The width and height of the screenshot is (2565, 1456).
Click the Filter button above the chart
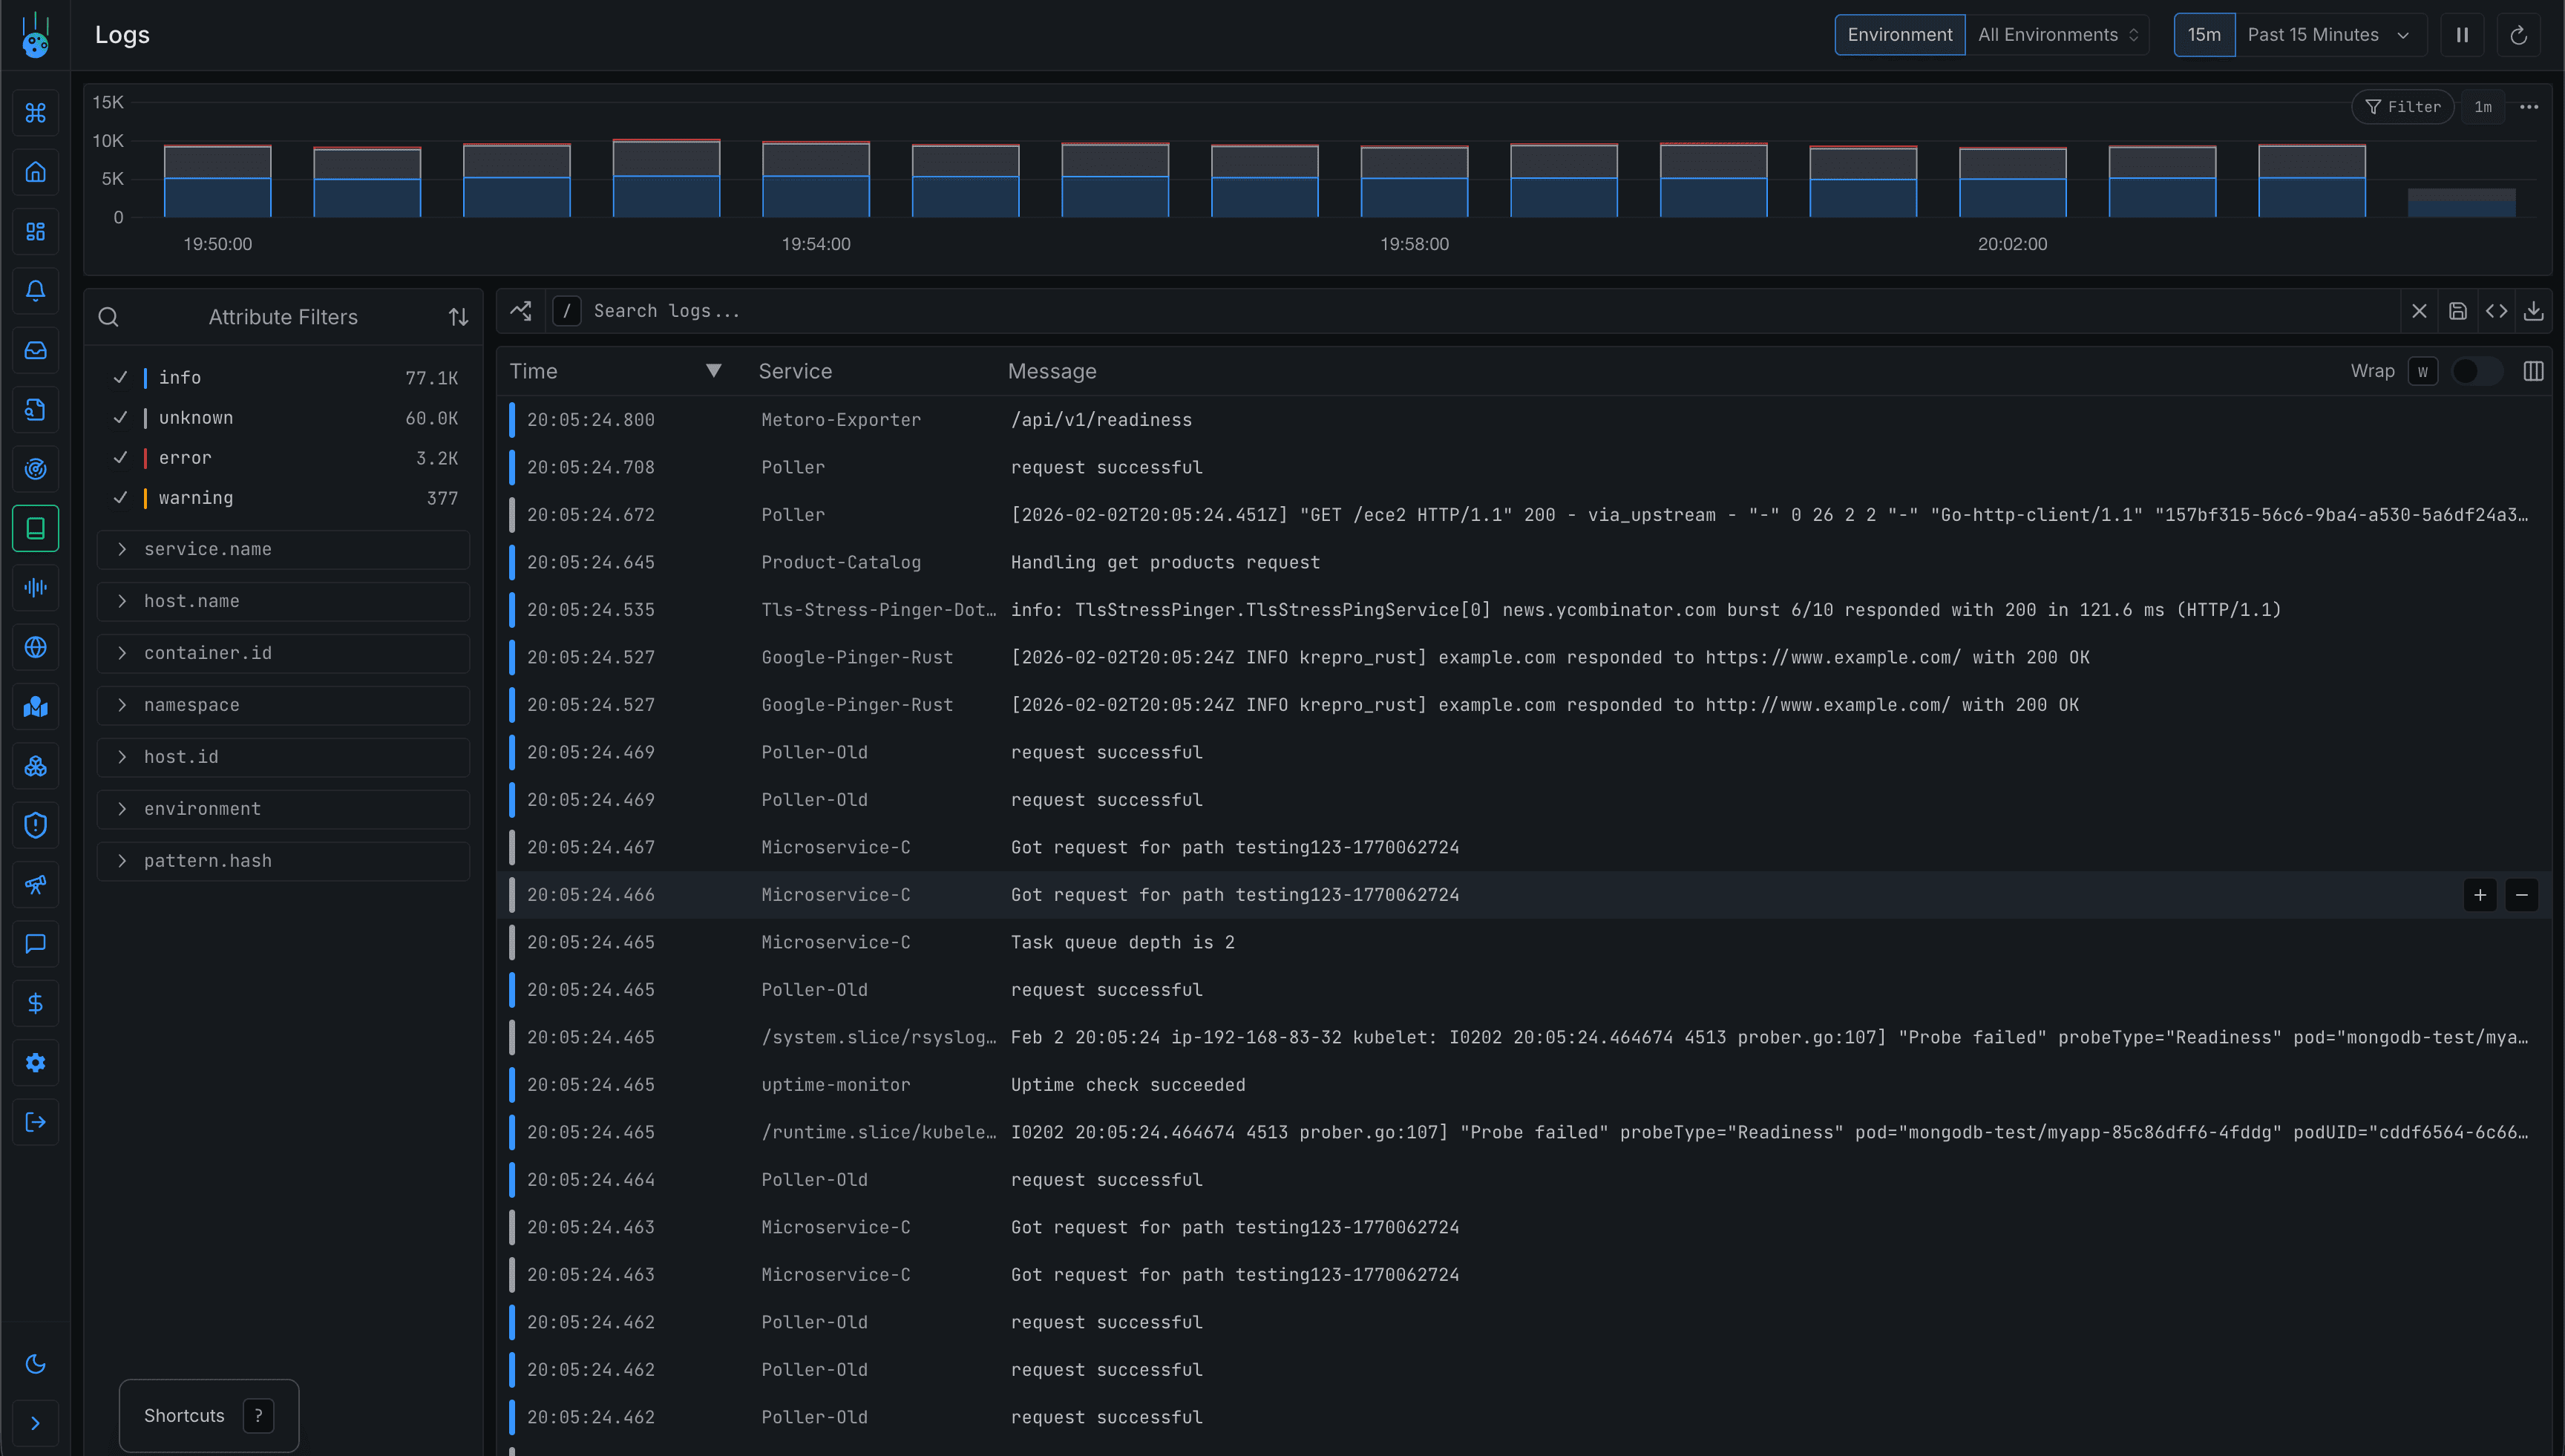point(2403,107)
